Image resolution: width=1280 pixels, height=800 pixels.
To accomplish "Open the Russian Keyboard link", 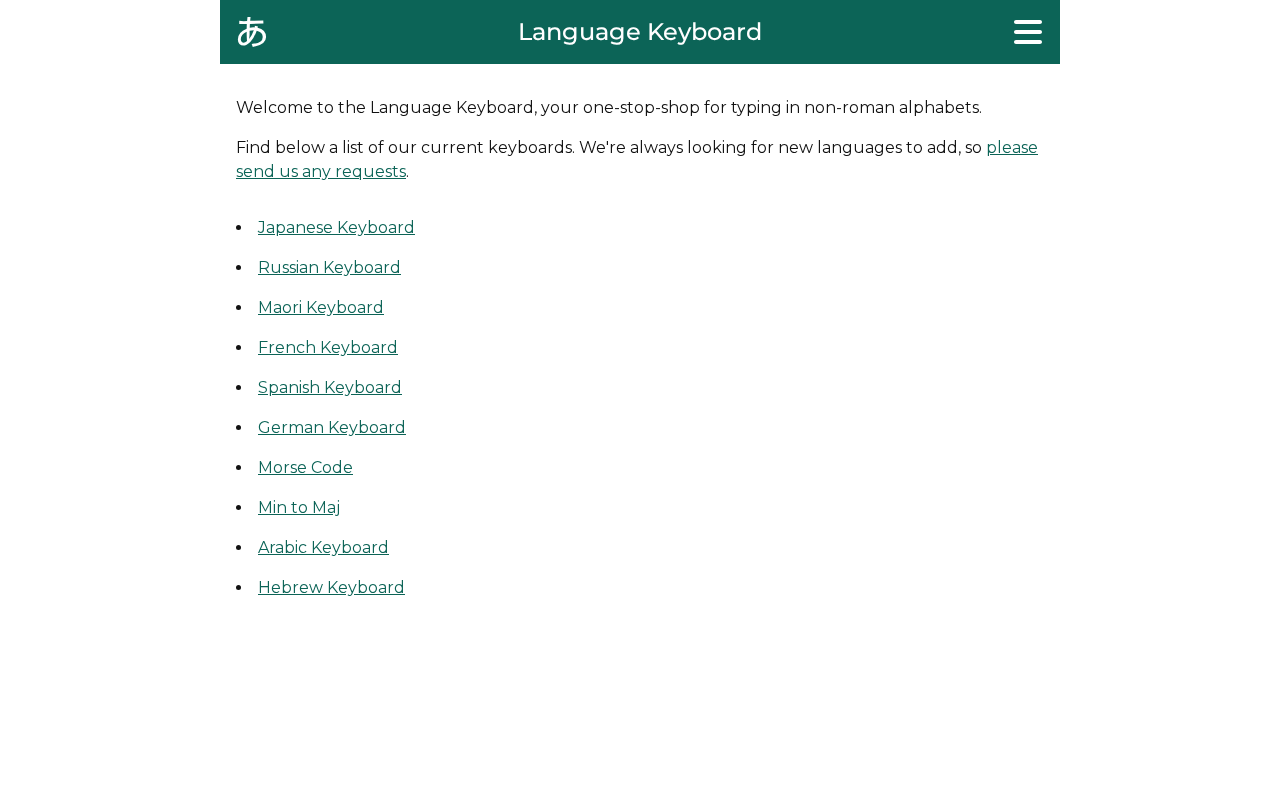I will [x=329, y=267].
